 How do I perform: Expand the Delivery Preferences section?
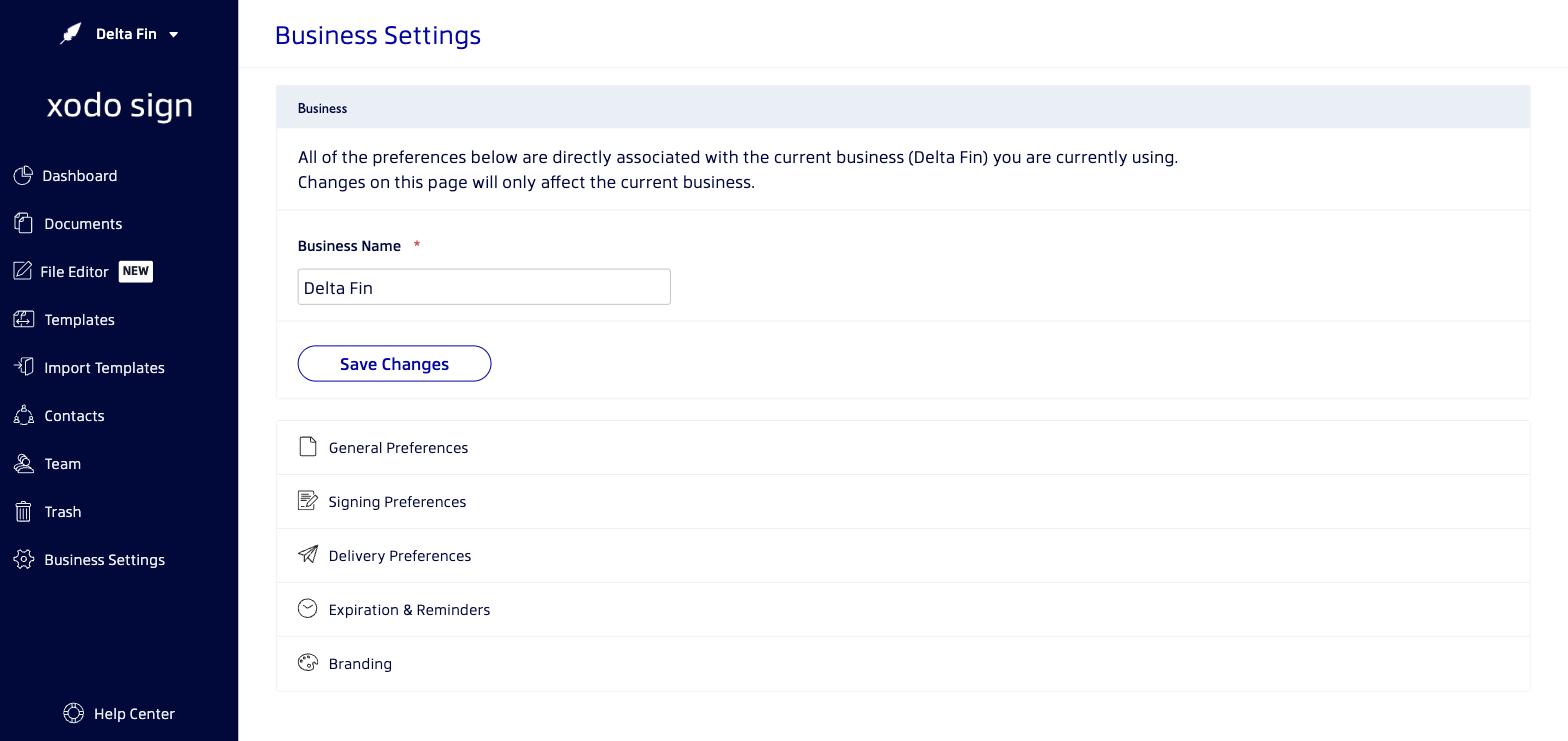903,556
